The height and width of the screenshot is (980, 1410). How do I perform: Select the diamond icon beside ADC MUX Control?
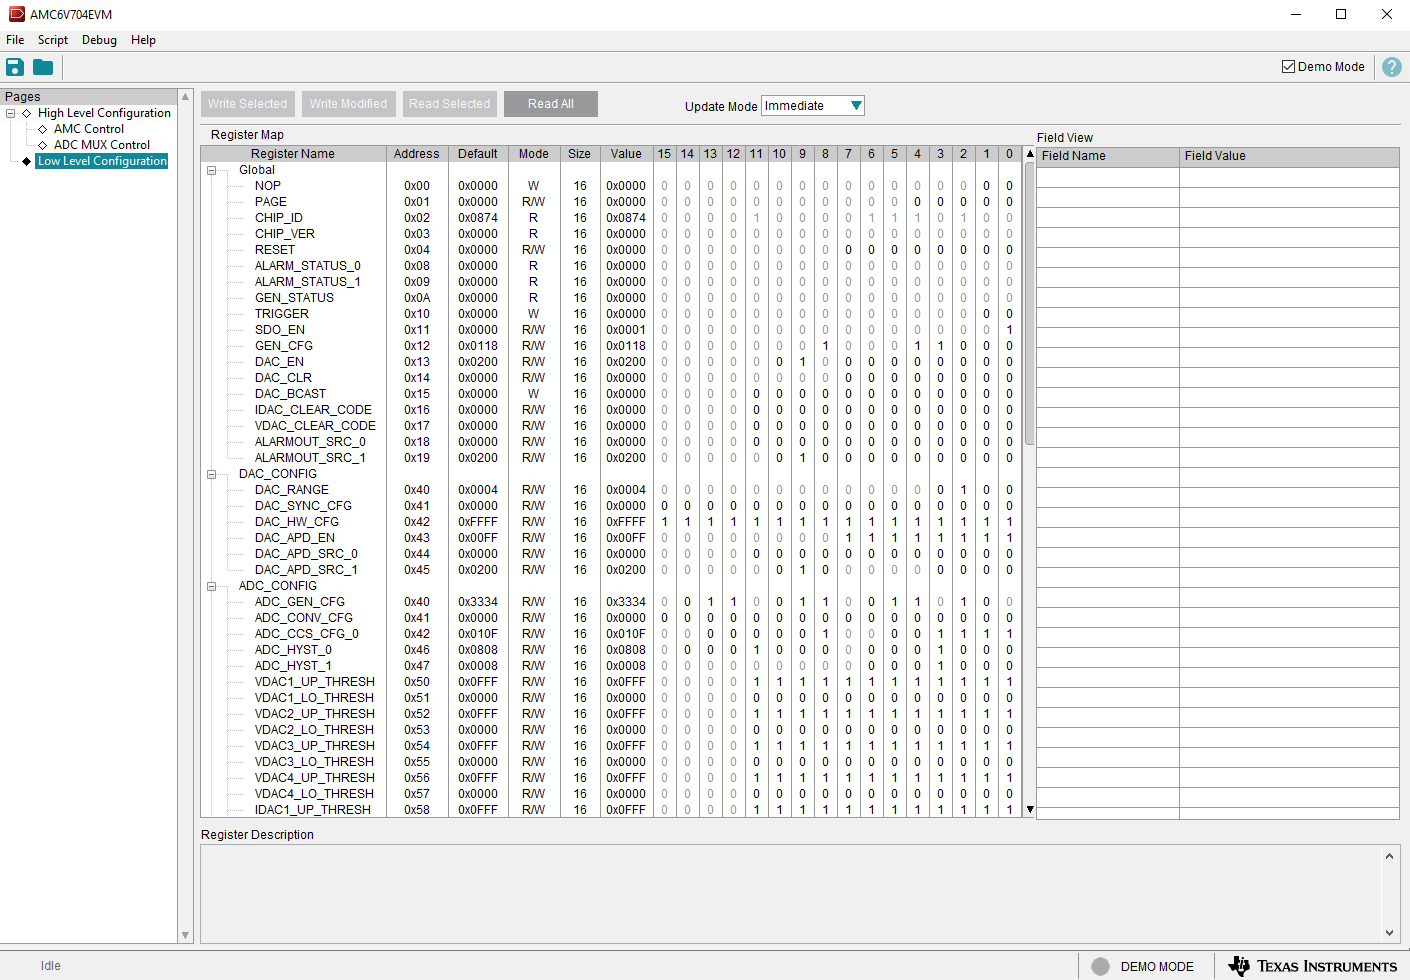[x=43, y=145]
